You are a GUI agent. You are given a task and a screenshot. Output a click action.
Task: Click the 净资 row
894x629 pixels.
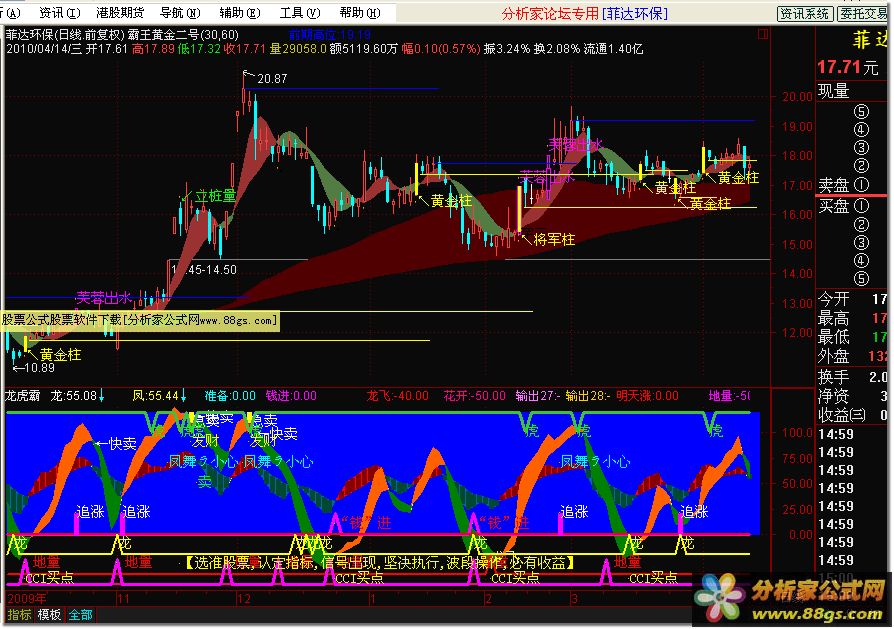pyautogui.click(x=853, y=396)
